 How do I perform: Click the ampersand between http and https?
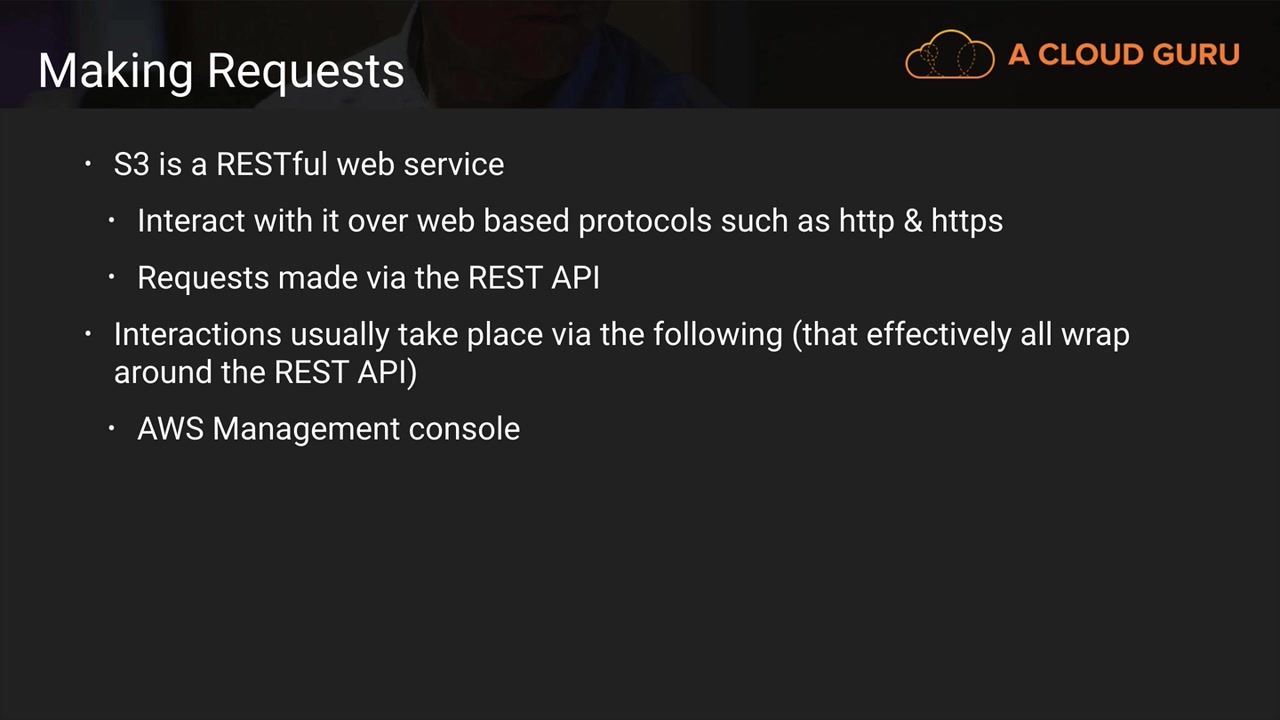(x=912, y=221)
